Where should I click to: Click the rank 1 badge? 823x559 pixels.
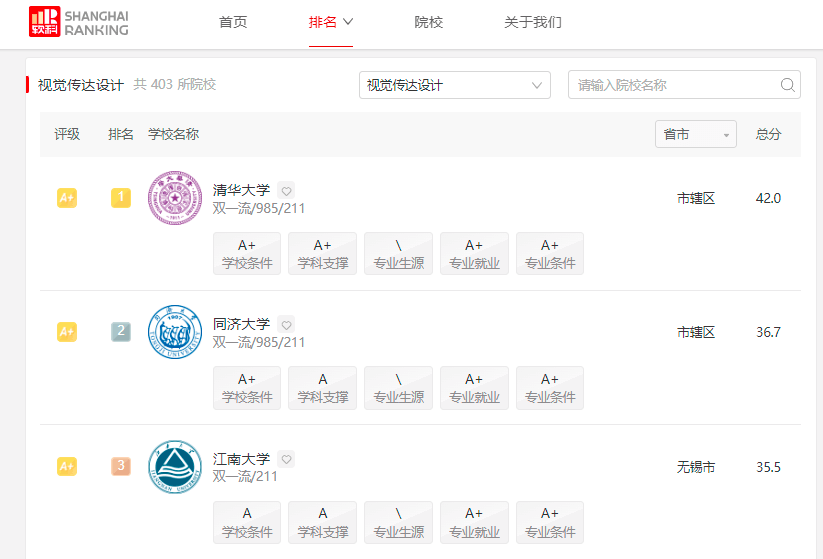[121, 198]
